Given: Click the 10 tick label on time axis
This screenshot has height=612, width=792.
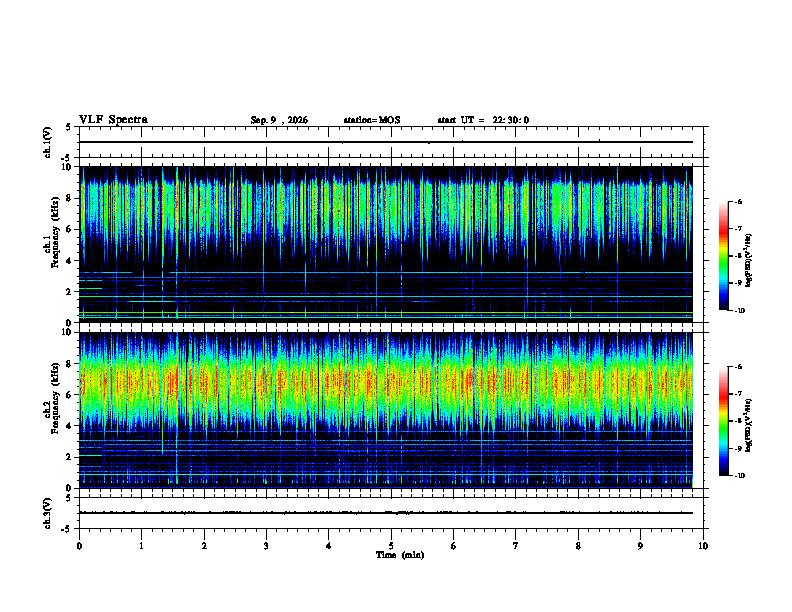Looking at the screenshot, I should [x=703, y=546].
